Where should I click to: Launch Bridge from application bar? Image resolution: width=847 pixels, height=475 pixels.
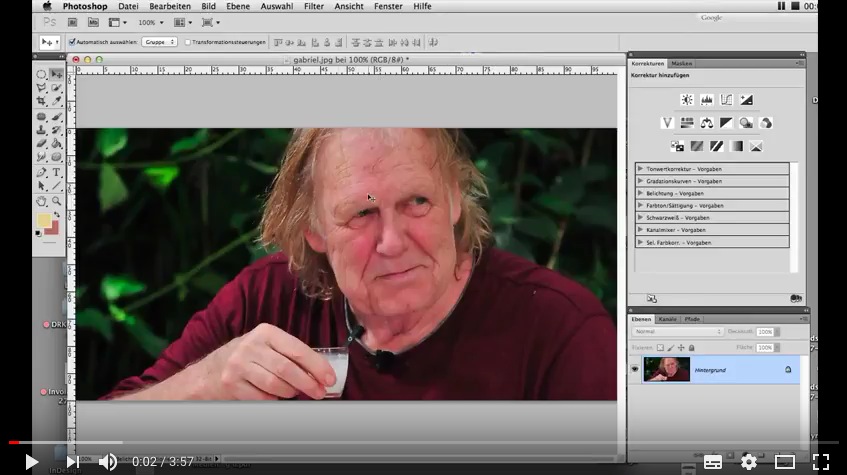pyautogui.click(x=72, y=23)
